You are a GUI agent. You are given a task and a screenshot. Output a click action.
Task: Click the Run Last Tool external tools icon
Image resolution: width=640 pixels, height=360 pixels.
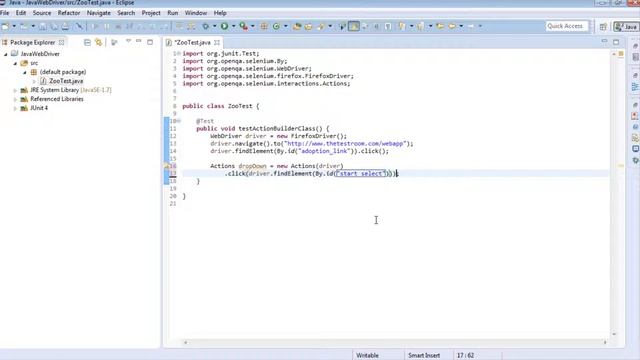click(244, 26)
